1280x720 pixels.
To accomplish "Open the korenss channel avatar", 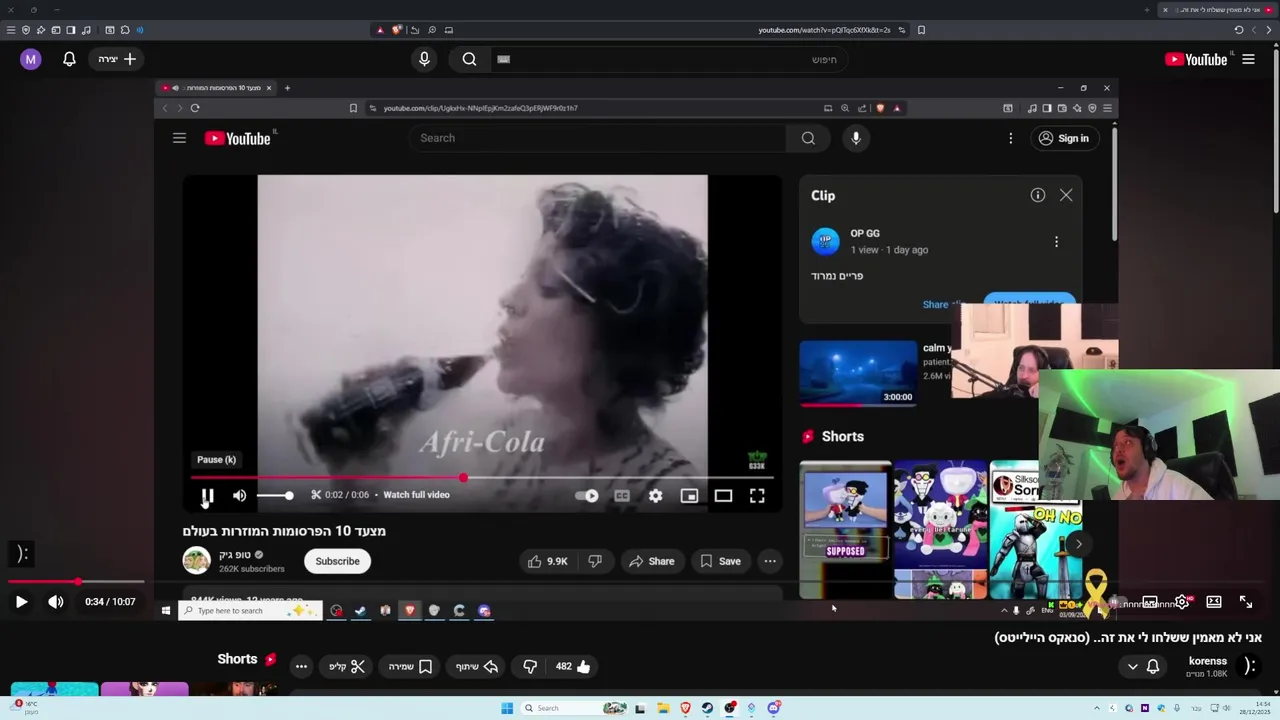I will (x=1248, y=666).
